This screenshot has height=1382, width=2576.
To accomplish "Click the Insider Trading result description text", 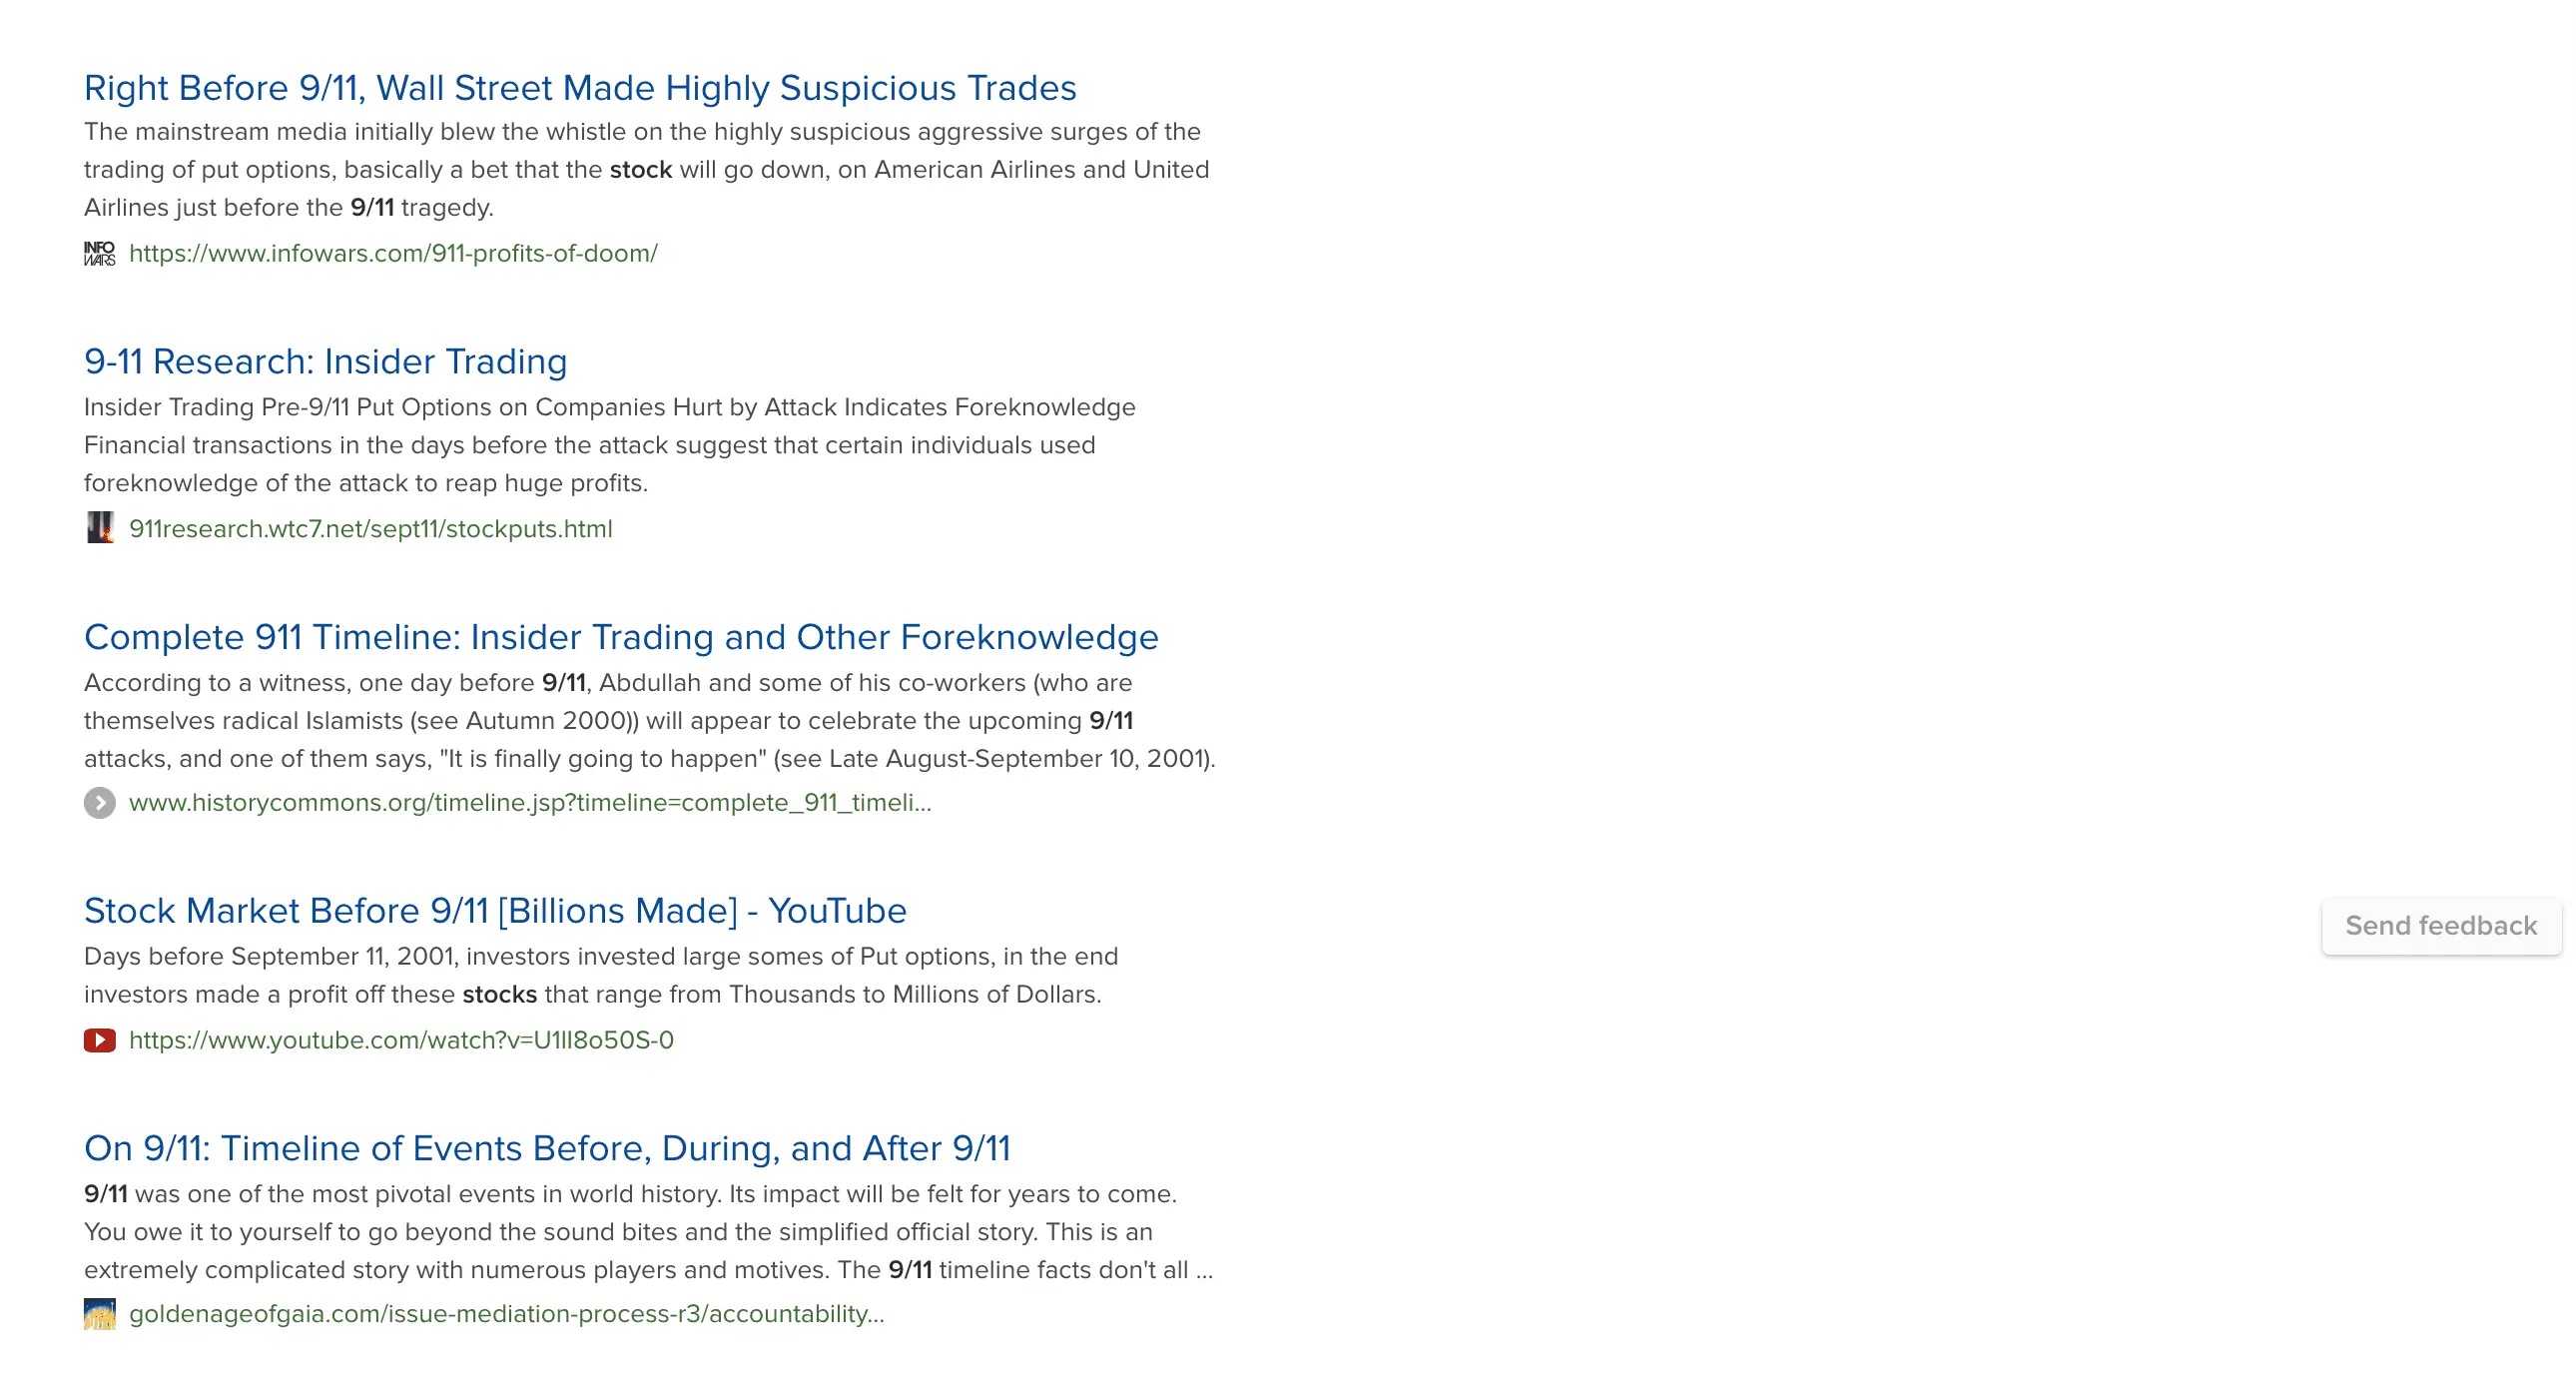I will (x=609, y=445).
